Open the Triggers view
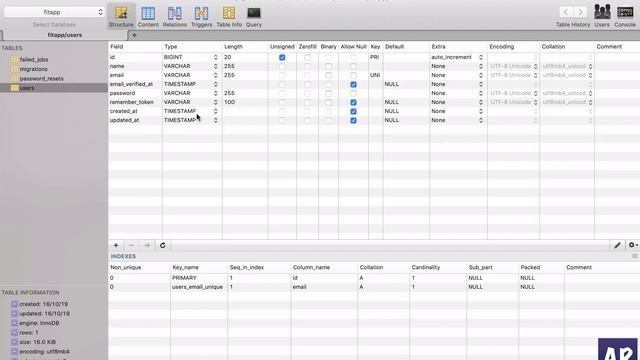The height and width of the screenshot is (360, 640). (201, 17)
